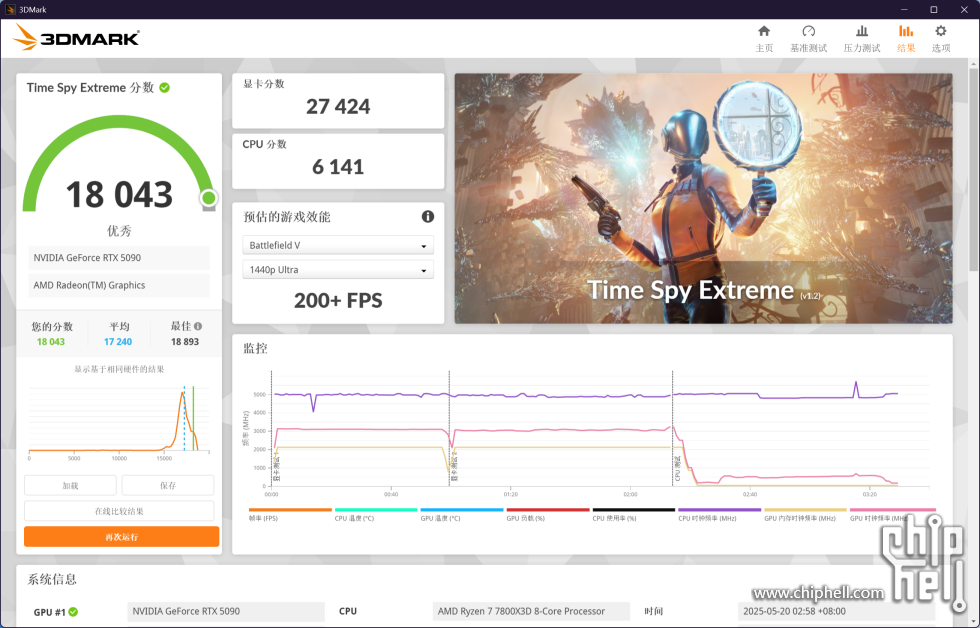Viewport: 980px width, 628px height.
Task: Minimize the 3DMark window
Action: point(904,9)
